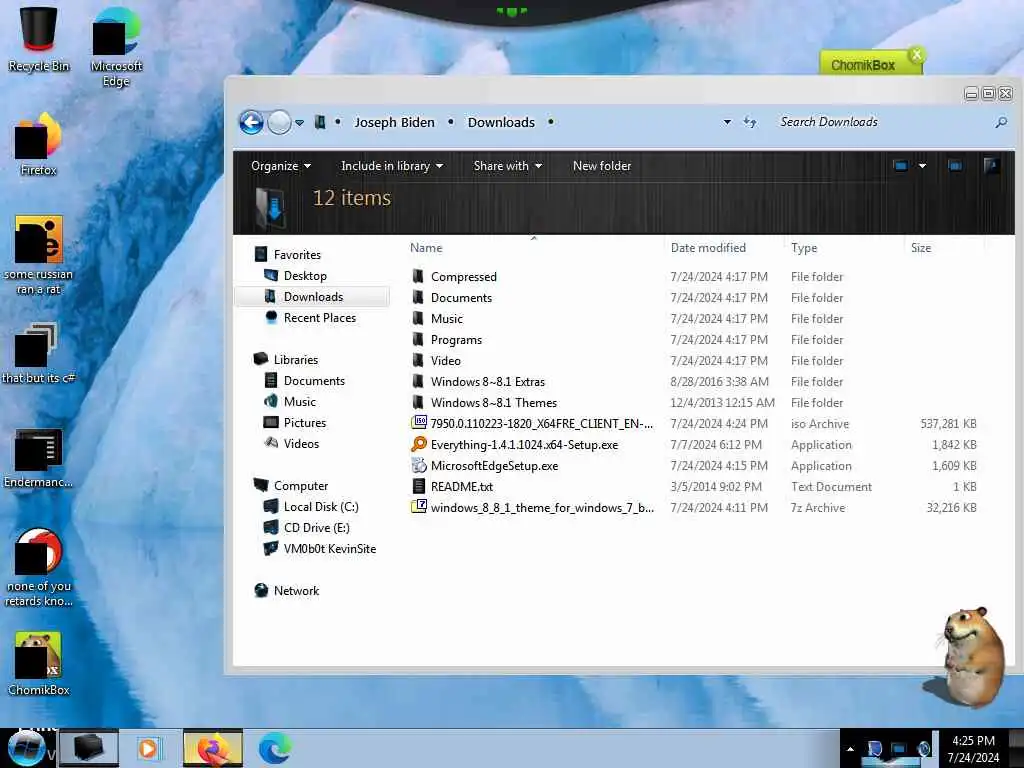1024x768 pixels.
Task: Select Everything-1.4.1.1024.x64-Setup.exe
Action: [524, 444]
